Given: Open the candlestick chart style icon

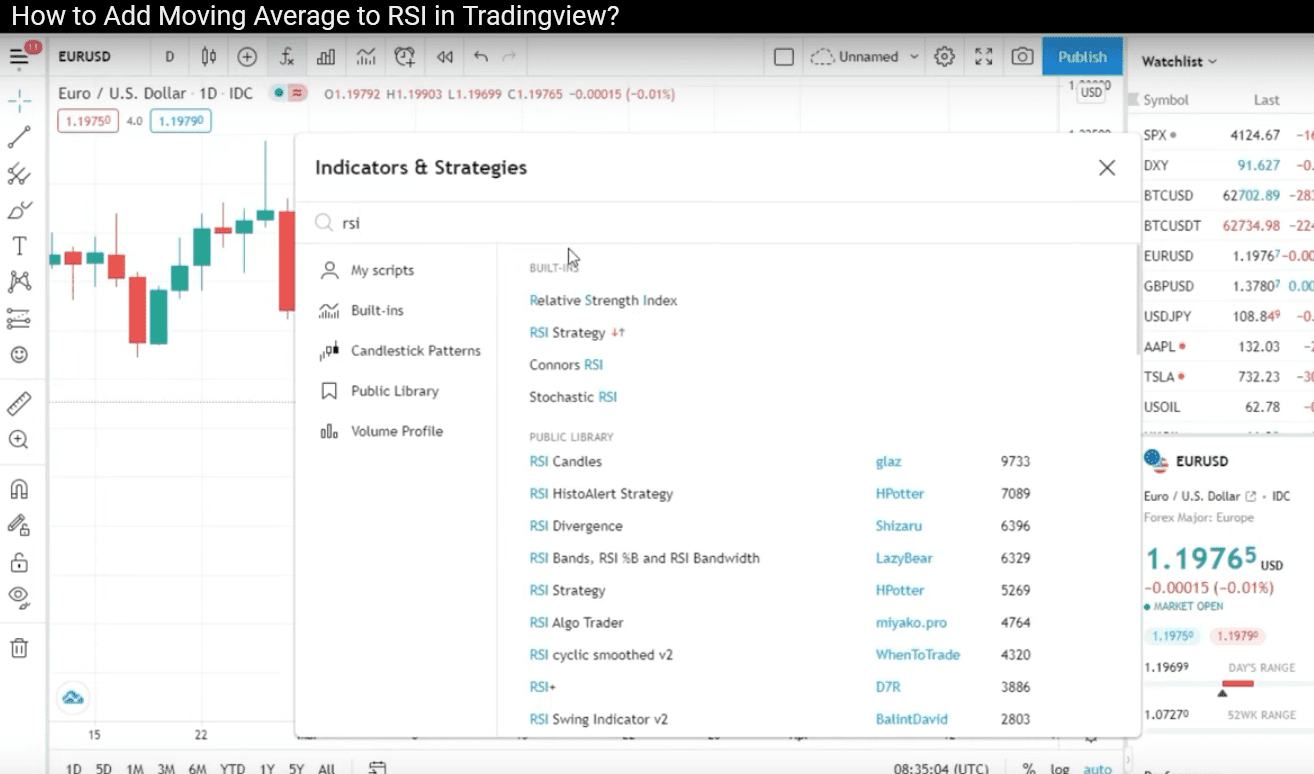Looking at the screenshot, I should point(209,57).
